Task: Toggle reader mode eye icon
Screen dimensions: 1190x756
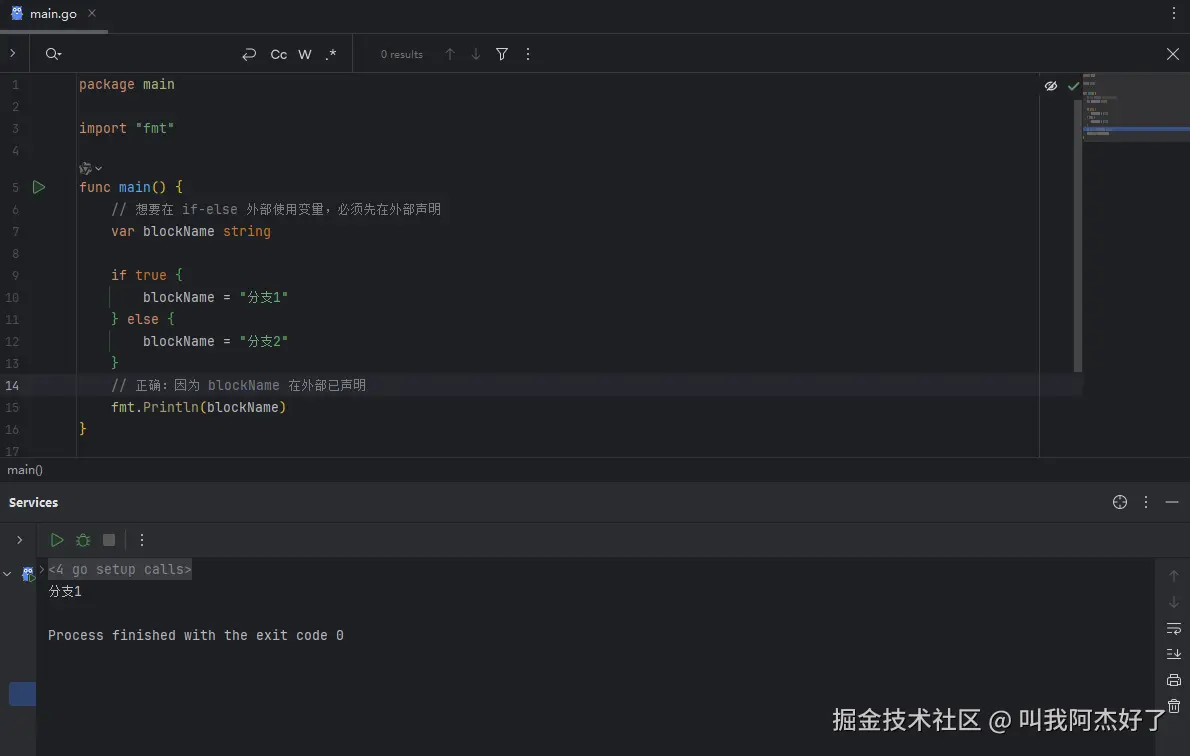Action: point(1050,86)
